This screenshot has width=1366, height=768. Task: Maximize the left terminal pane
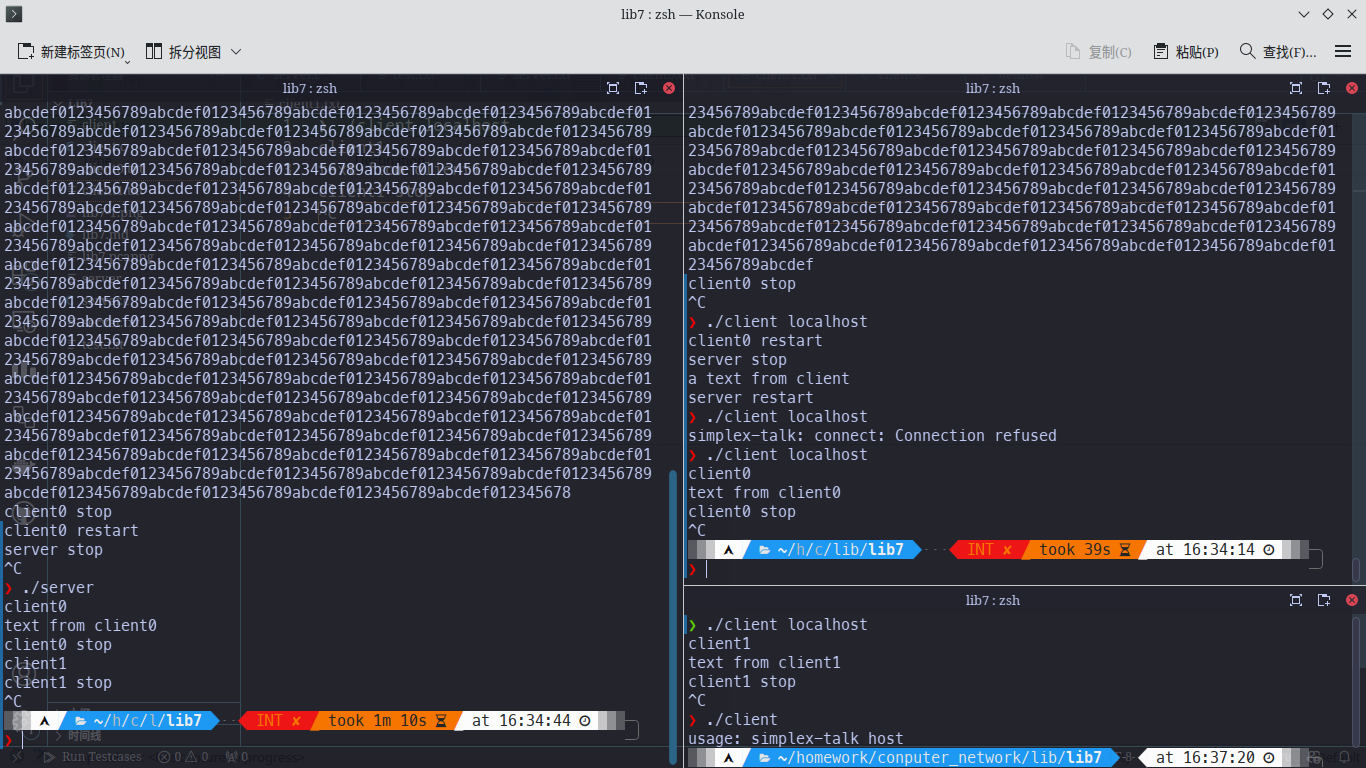[613, 88]
